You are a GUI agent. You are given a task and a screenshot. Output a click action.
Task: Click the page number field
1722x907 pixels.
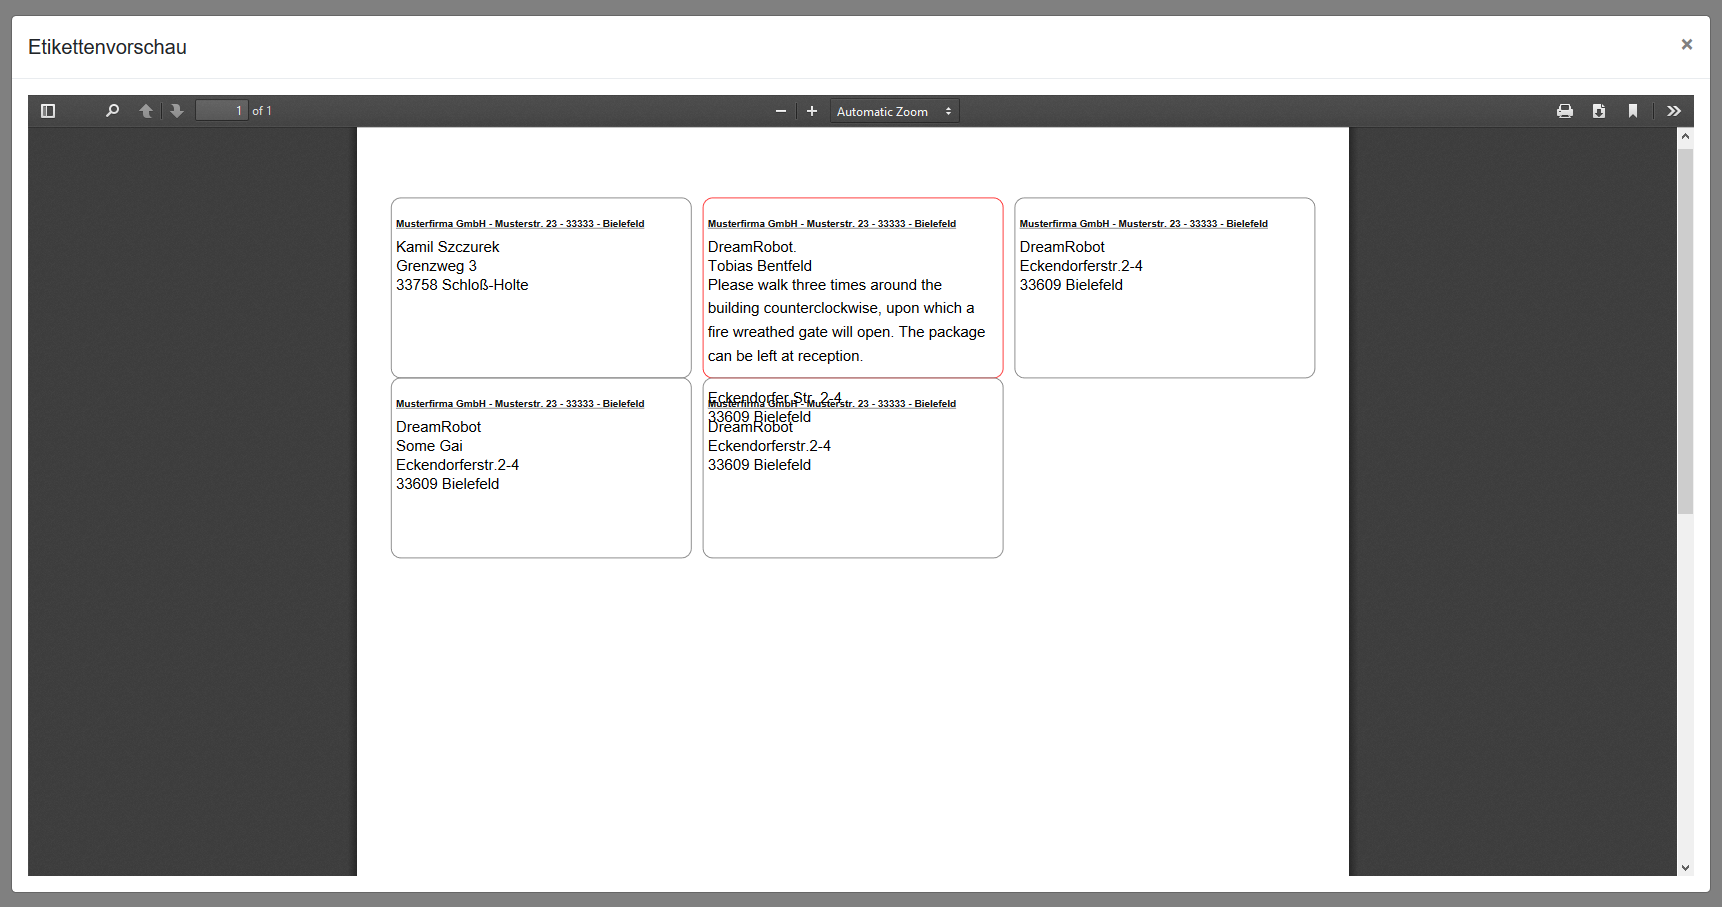(x=221, y=111)
